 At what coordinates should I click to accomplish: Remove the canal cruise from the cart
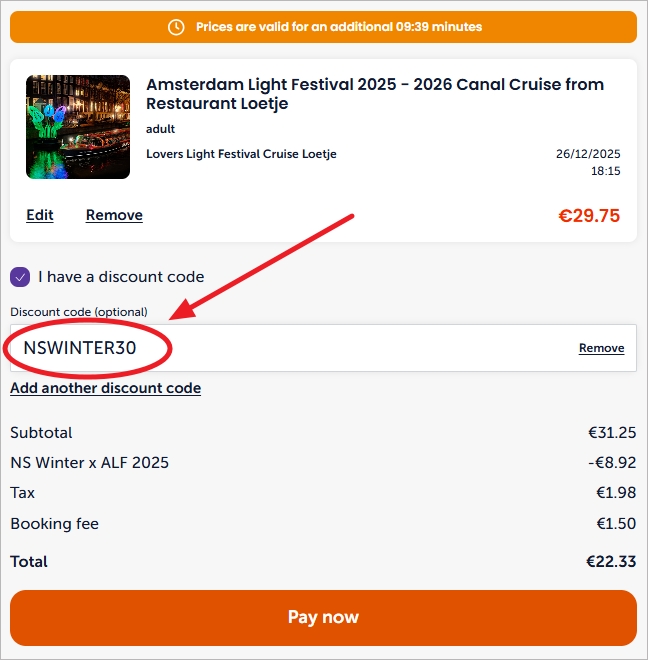pos(114,215)
